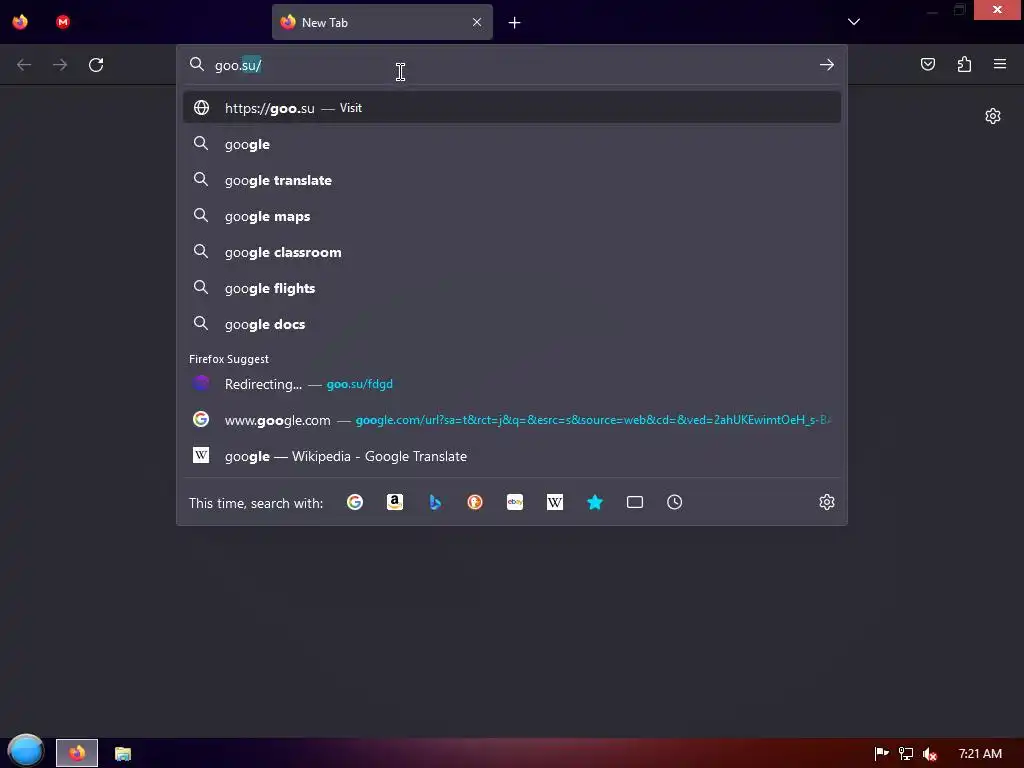Choose 'google docs' suggestion

512,324
